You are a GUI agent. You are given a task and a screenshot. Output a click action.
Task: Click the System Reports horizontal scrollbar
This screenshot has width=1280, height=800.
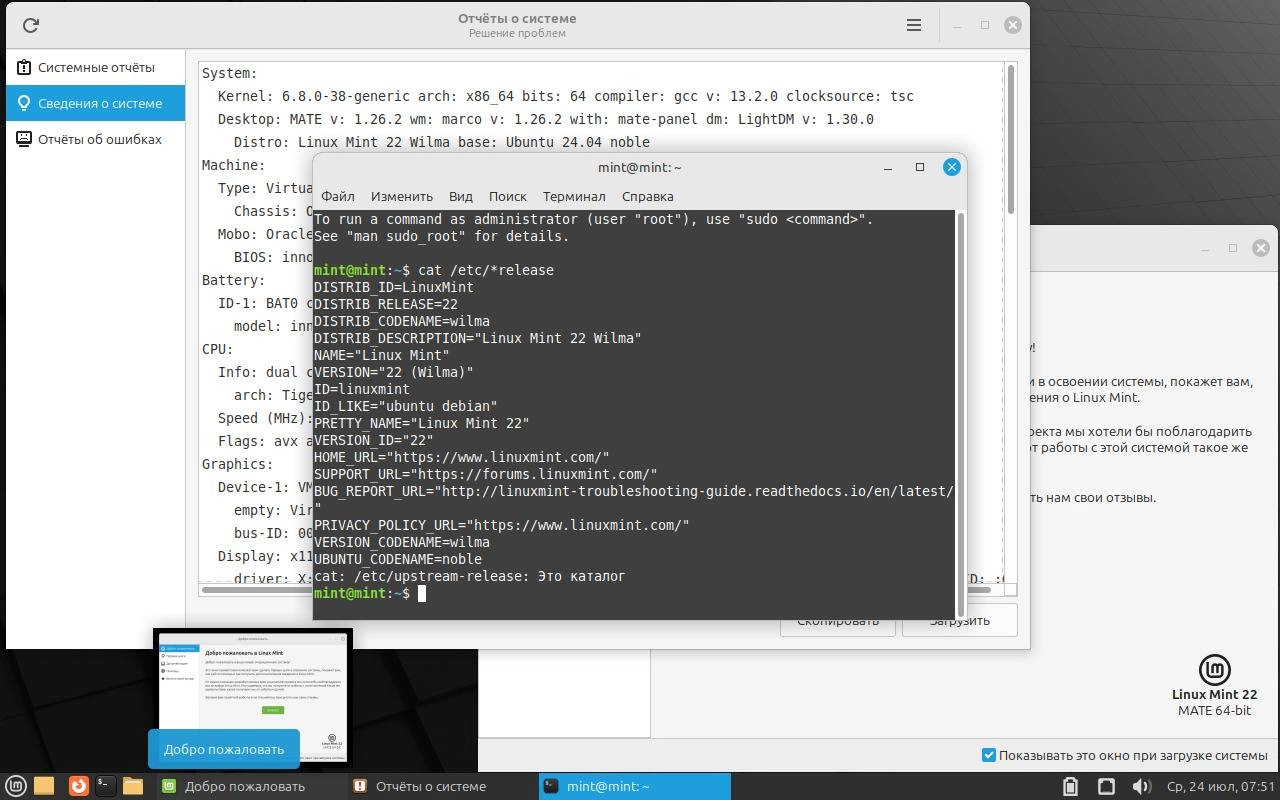point(597,590)
